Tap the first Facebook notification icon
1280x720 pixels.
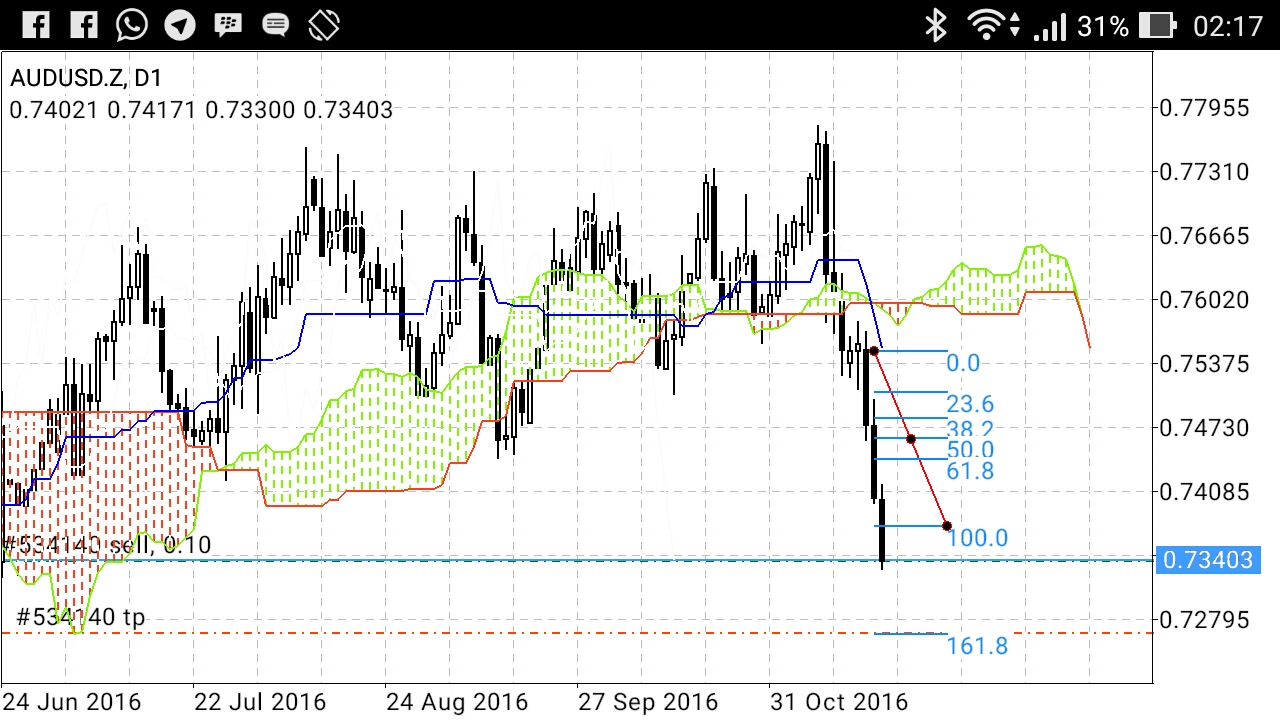(x=36, y=25)
